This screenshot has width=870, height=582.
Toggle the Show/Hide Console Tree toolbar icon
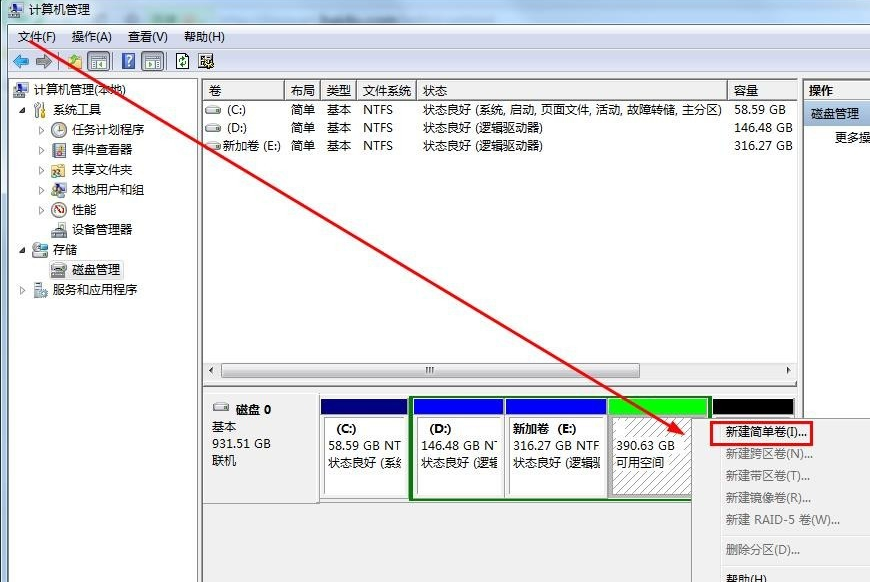click(99, 60)
